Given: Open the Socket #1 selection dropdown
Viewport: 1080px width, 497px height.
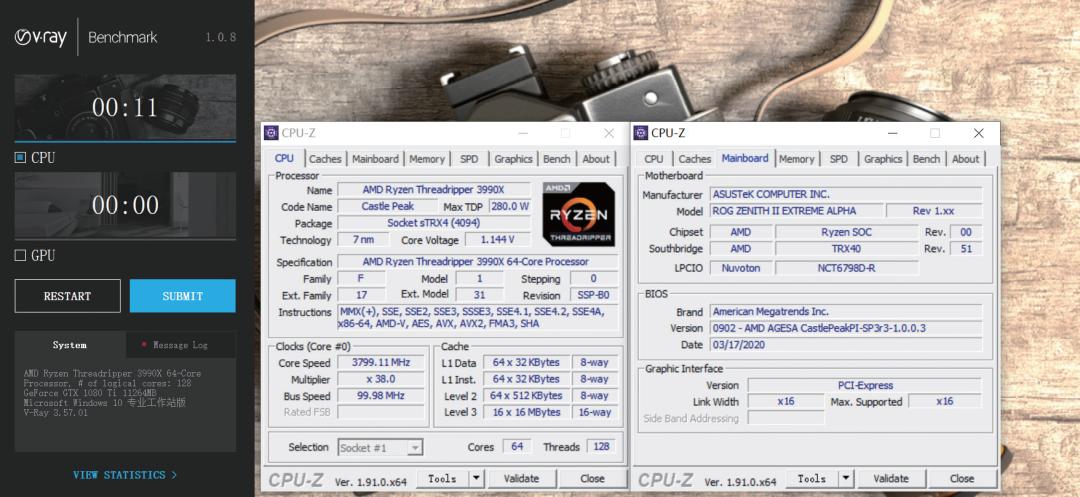Looking at the screenshot, I should coord(380,447).
